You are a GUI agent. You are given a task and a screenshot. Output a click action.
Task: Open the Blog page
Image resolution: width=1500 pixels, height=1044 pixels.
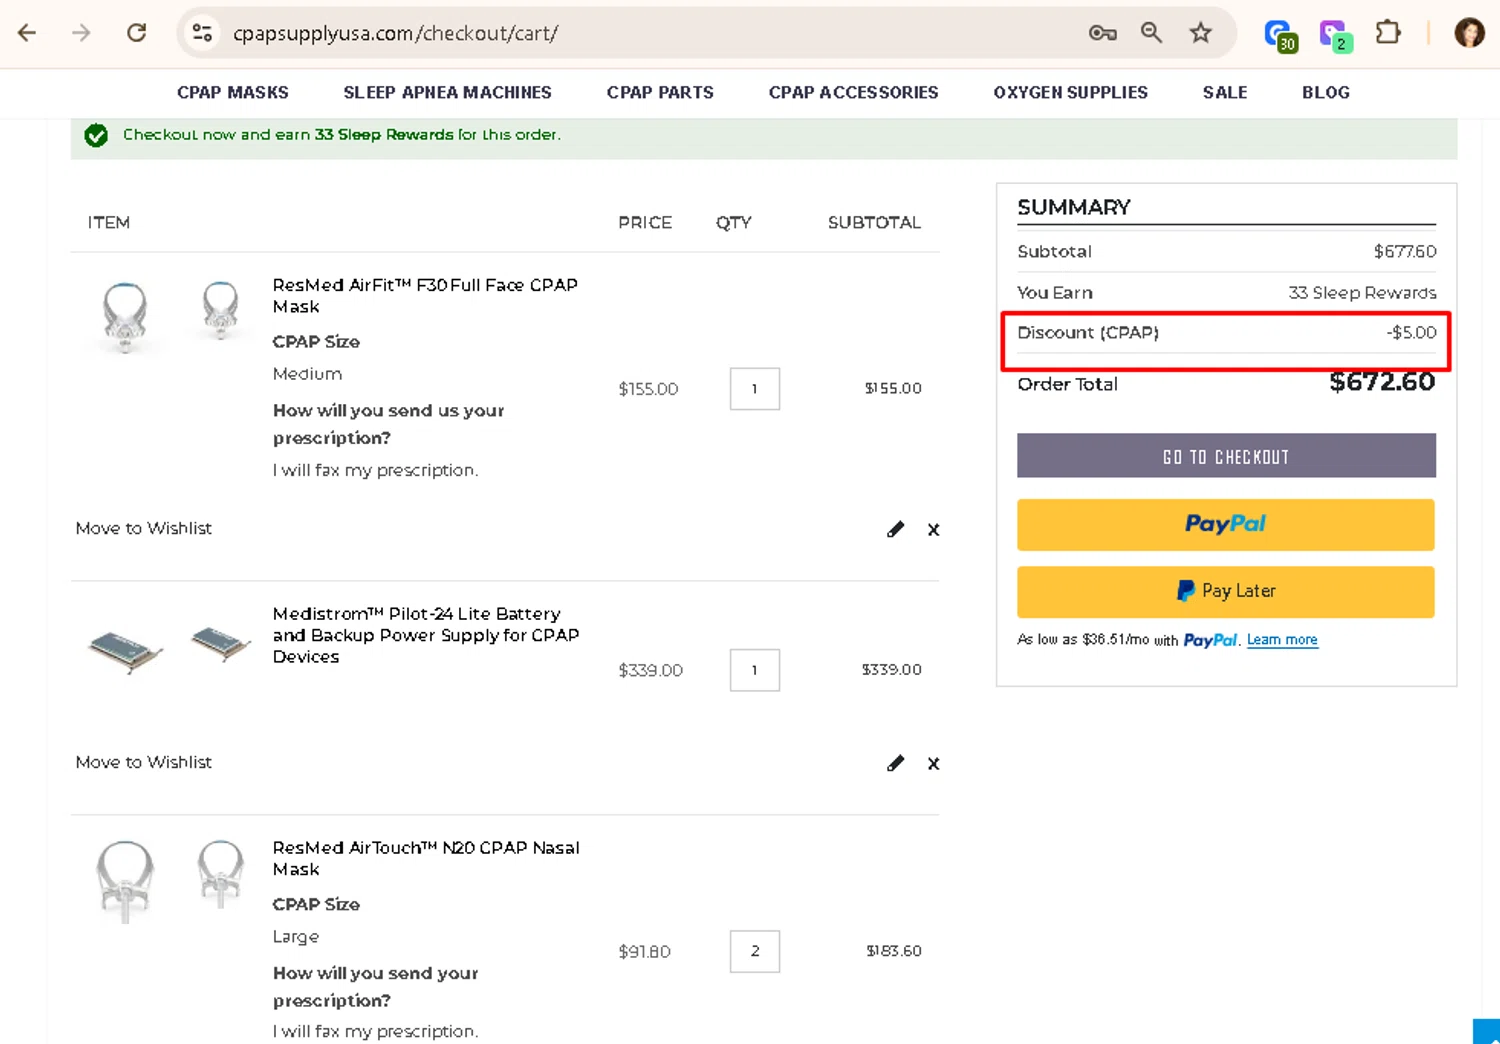(x=1326, y=92)
